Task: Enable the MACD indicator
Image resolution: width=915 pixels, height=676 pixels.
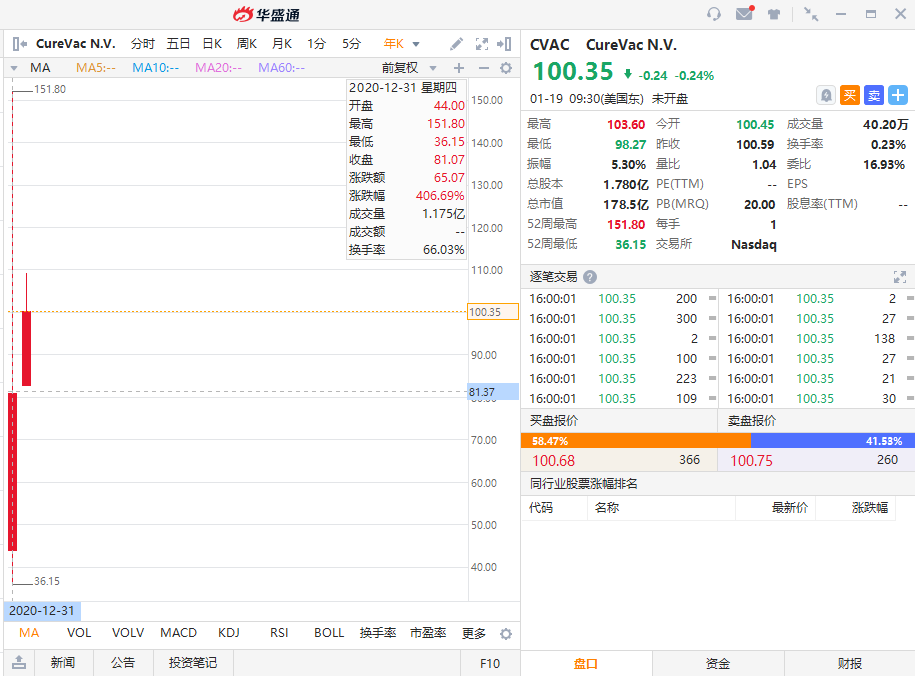Action: tap(178, 633)
